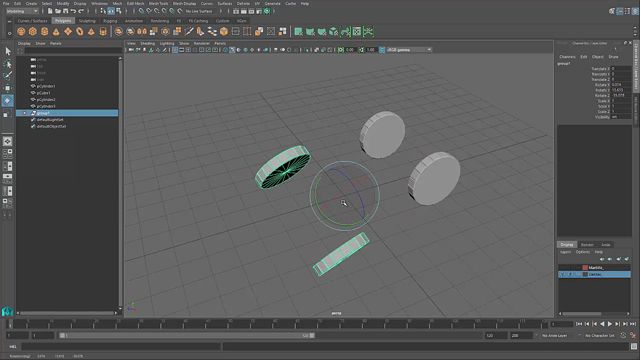
Task: Switch to the Rigging shelf tab
Action: [x=110, y=21]
